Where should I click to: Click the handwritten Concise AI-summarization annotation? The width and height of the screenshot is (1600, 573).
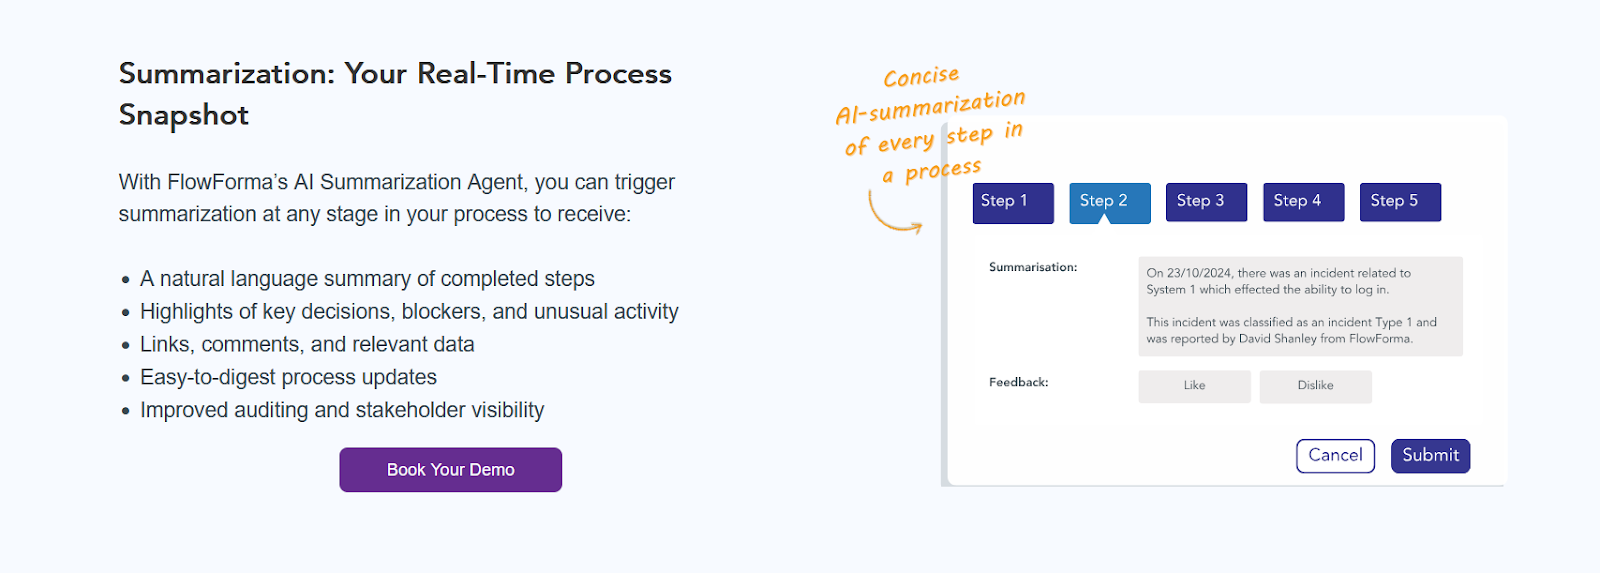click(x=931, y=122)
